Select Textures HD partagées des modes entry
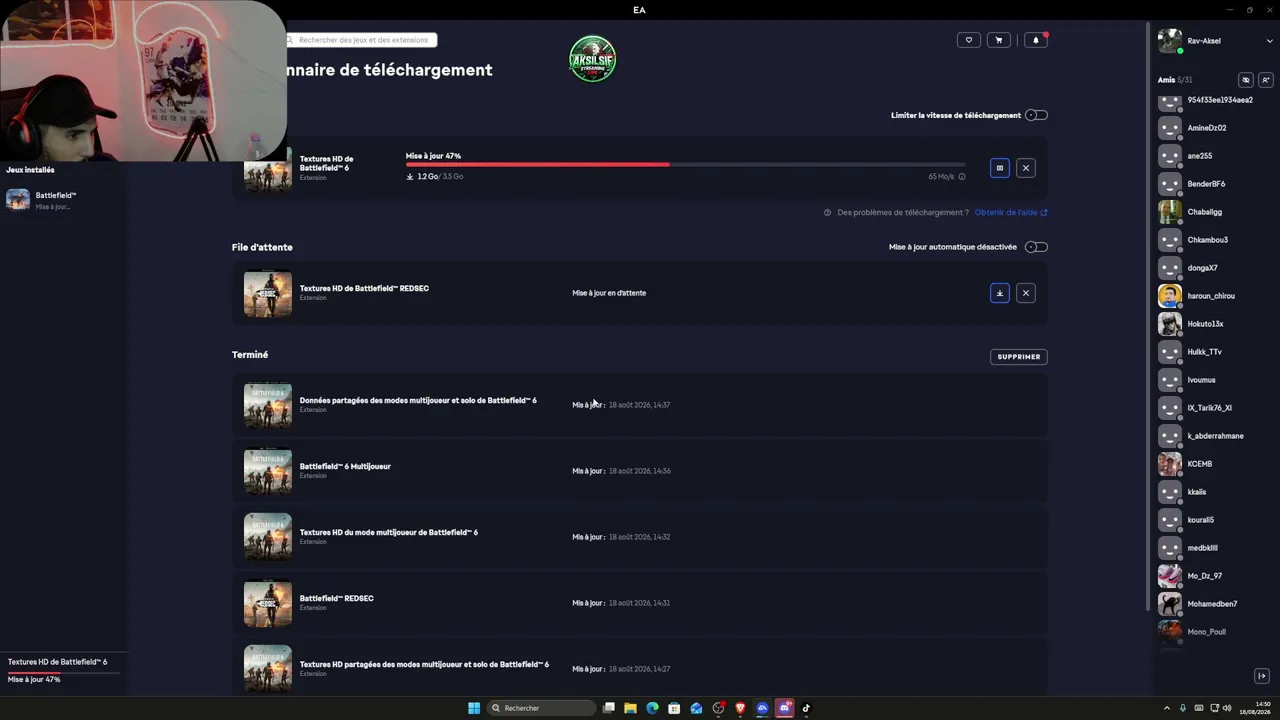1280x720 pixels. pyautogui.click(x=640, y=669)
